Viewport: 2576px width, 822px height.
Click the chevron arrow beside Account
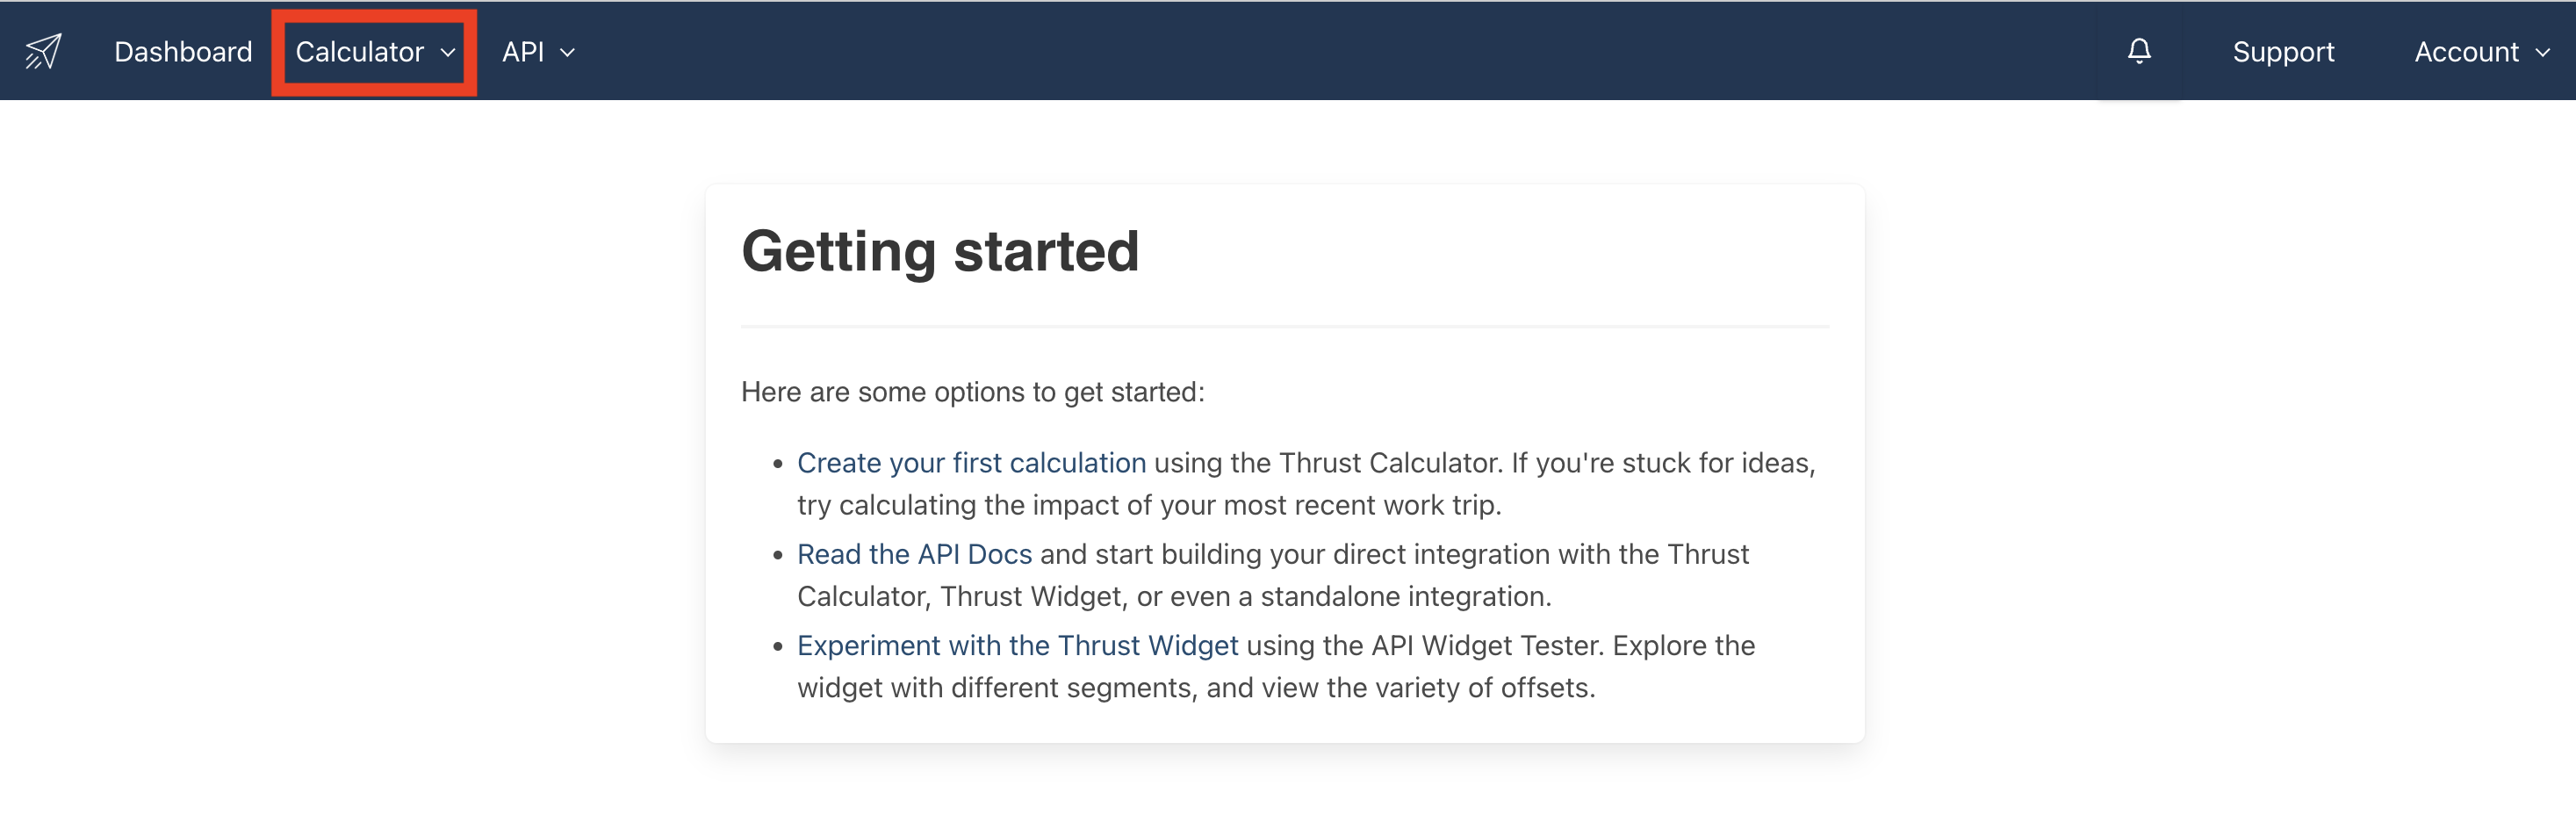[2542, 53]
